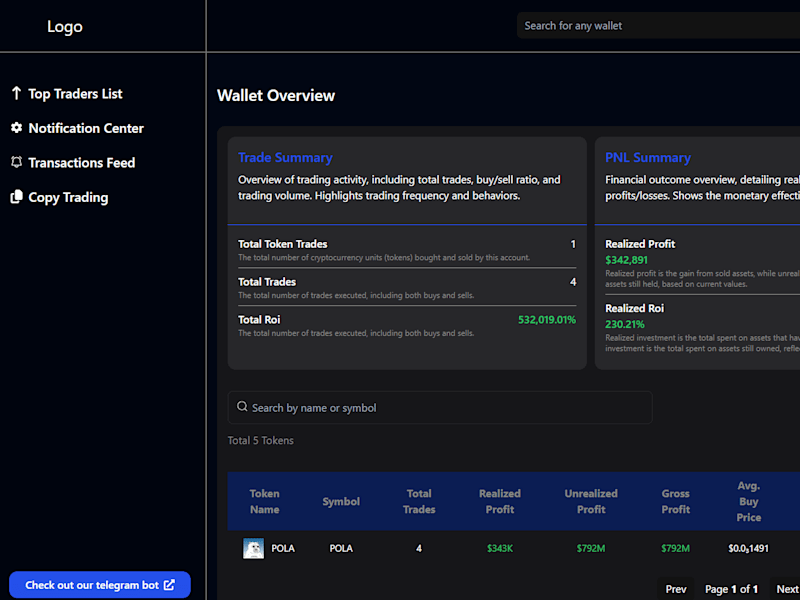
Task: Click the copy icon beside Copy Trading
Action: (x=16, y=197)
